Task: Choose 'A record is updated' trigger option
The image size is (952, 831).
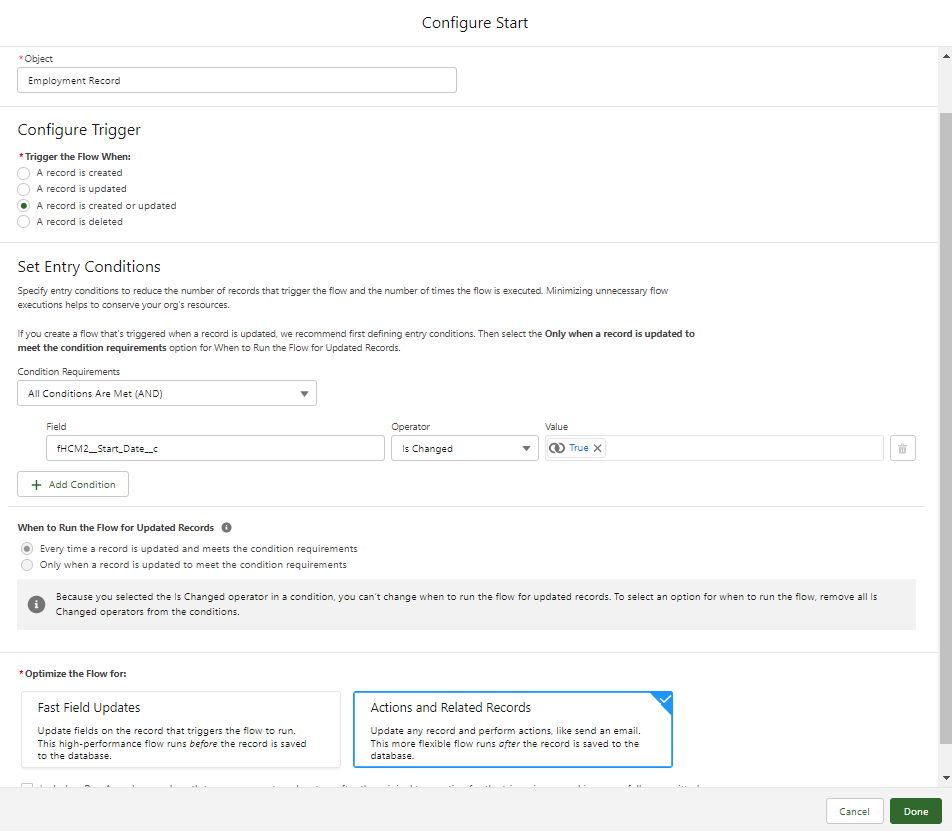Action: tap(24, 189)
